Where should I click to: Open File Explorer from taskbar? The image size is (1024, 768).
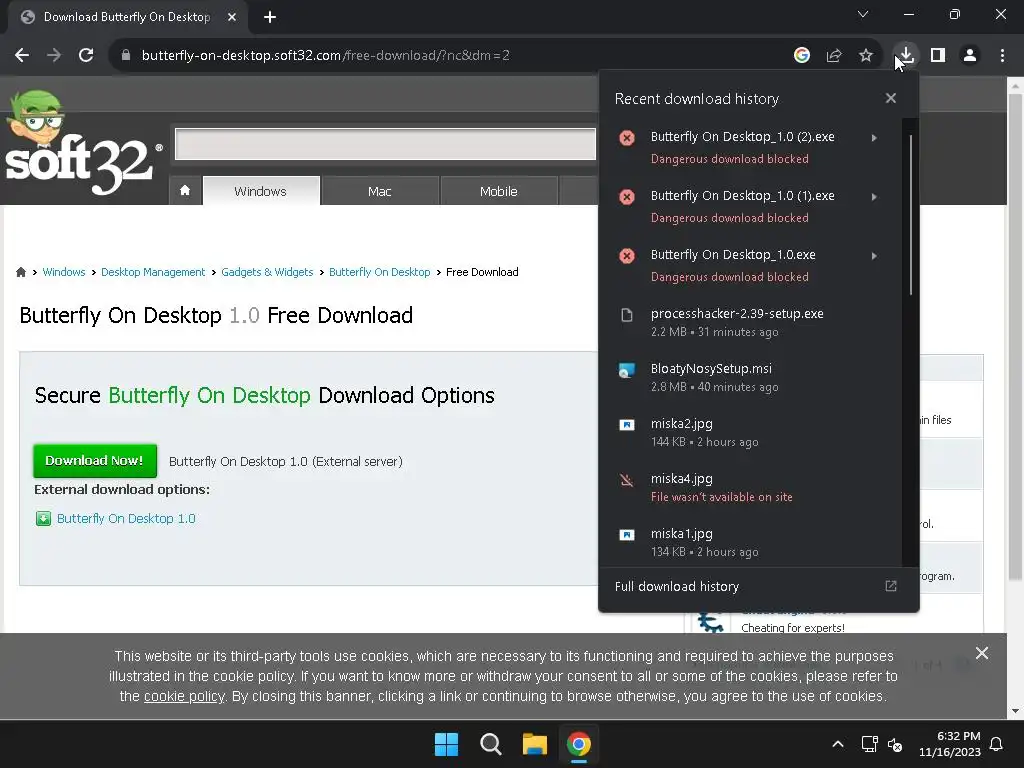534,744
